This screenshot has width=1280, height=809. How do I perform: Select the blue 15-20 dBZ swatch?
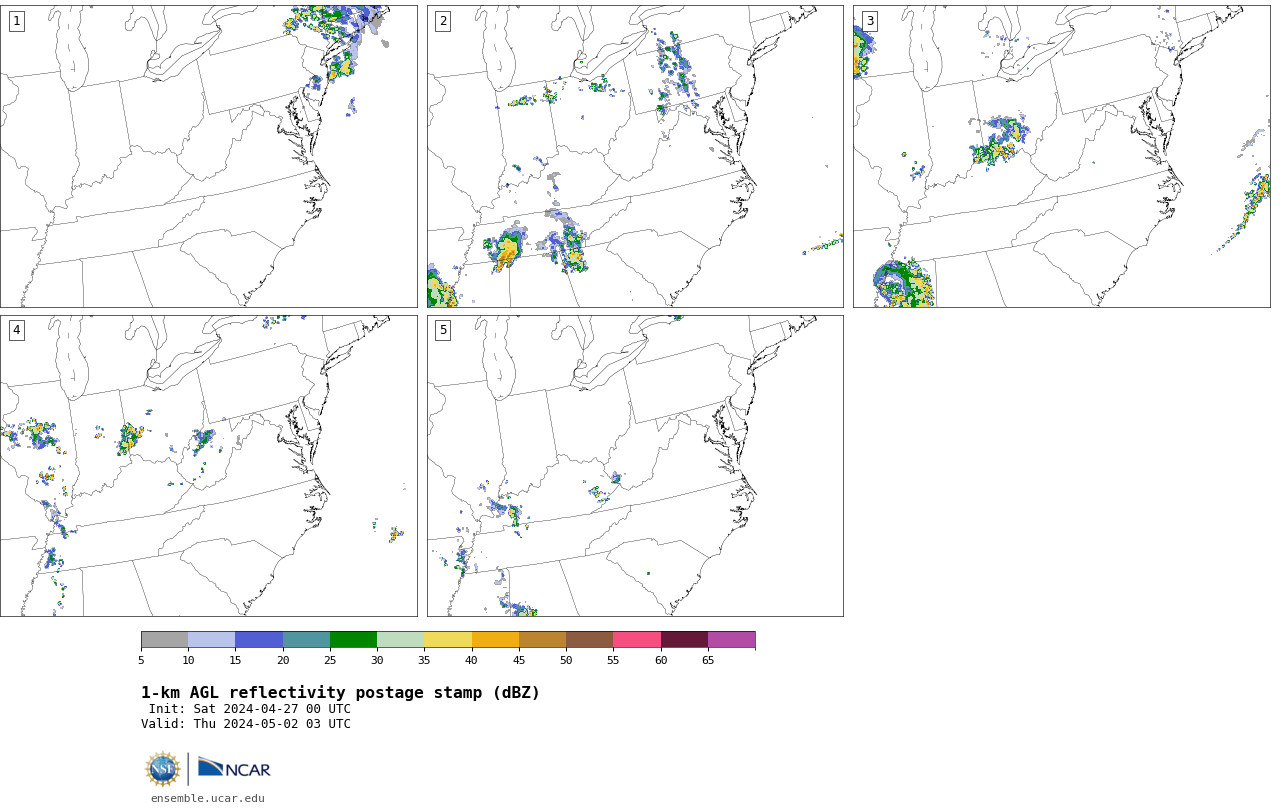click(259, 640)
